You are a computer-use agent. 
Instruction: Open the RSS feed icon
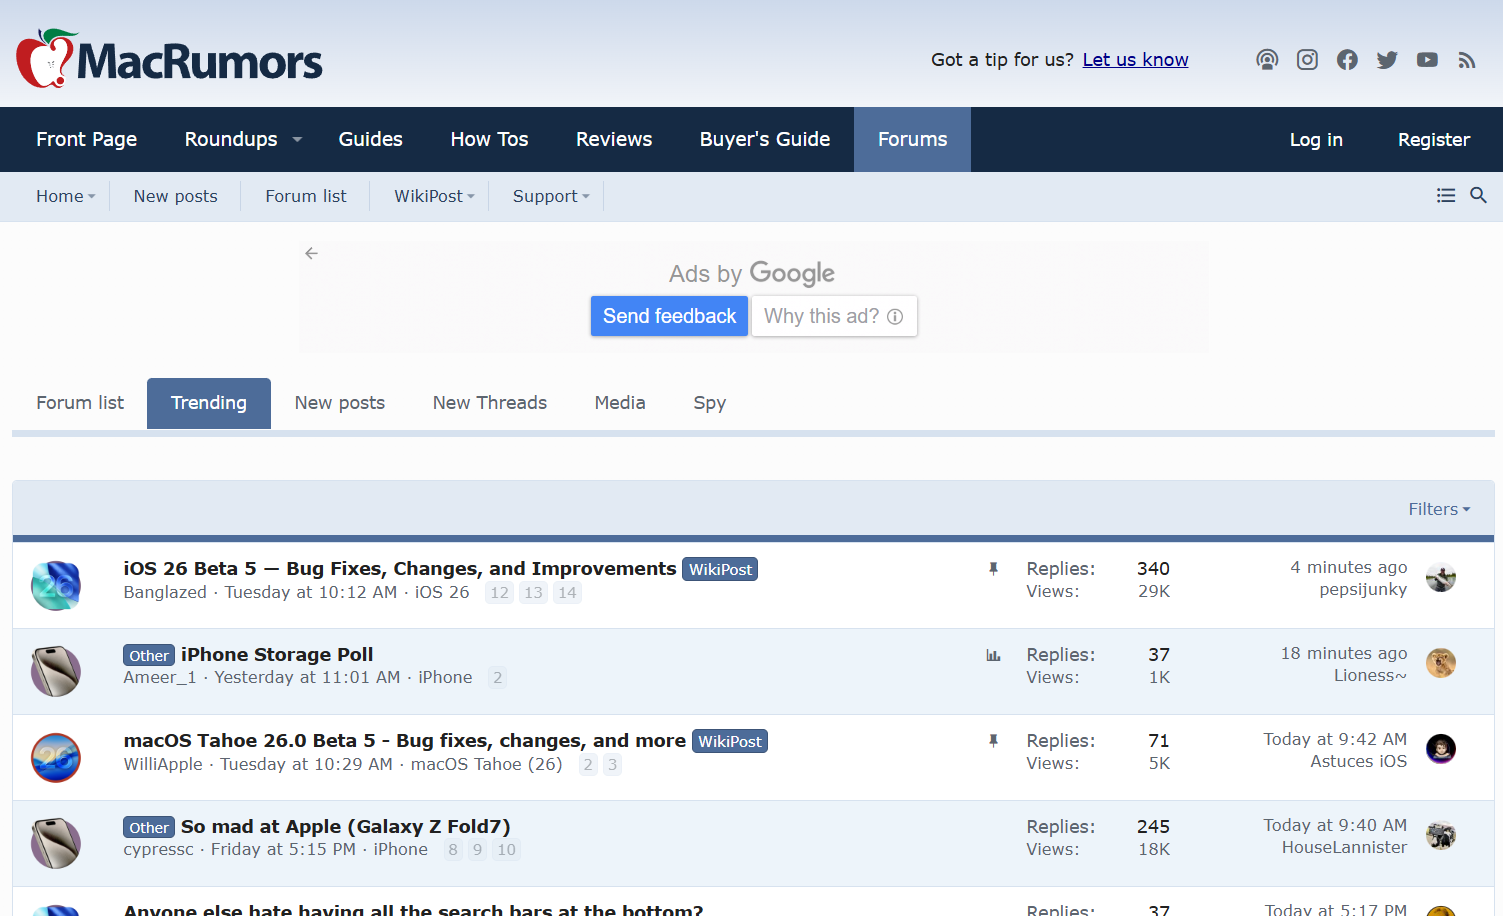click(x=1467, y=60)
